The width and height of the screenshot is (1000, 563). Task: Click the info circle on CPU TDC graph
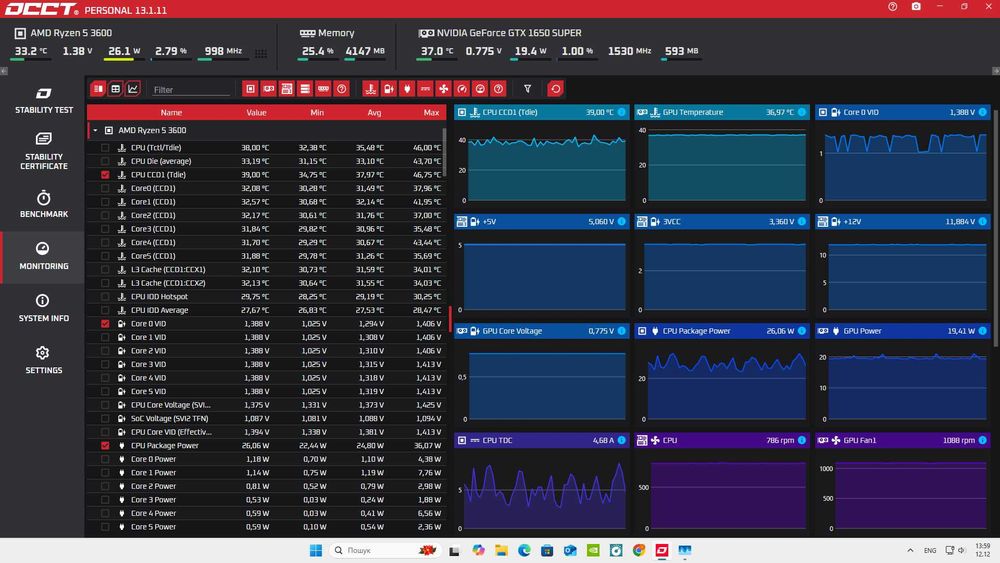621,440
